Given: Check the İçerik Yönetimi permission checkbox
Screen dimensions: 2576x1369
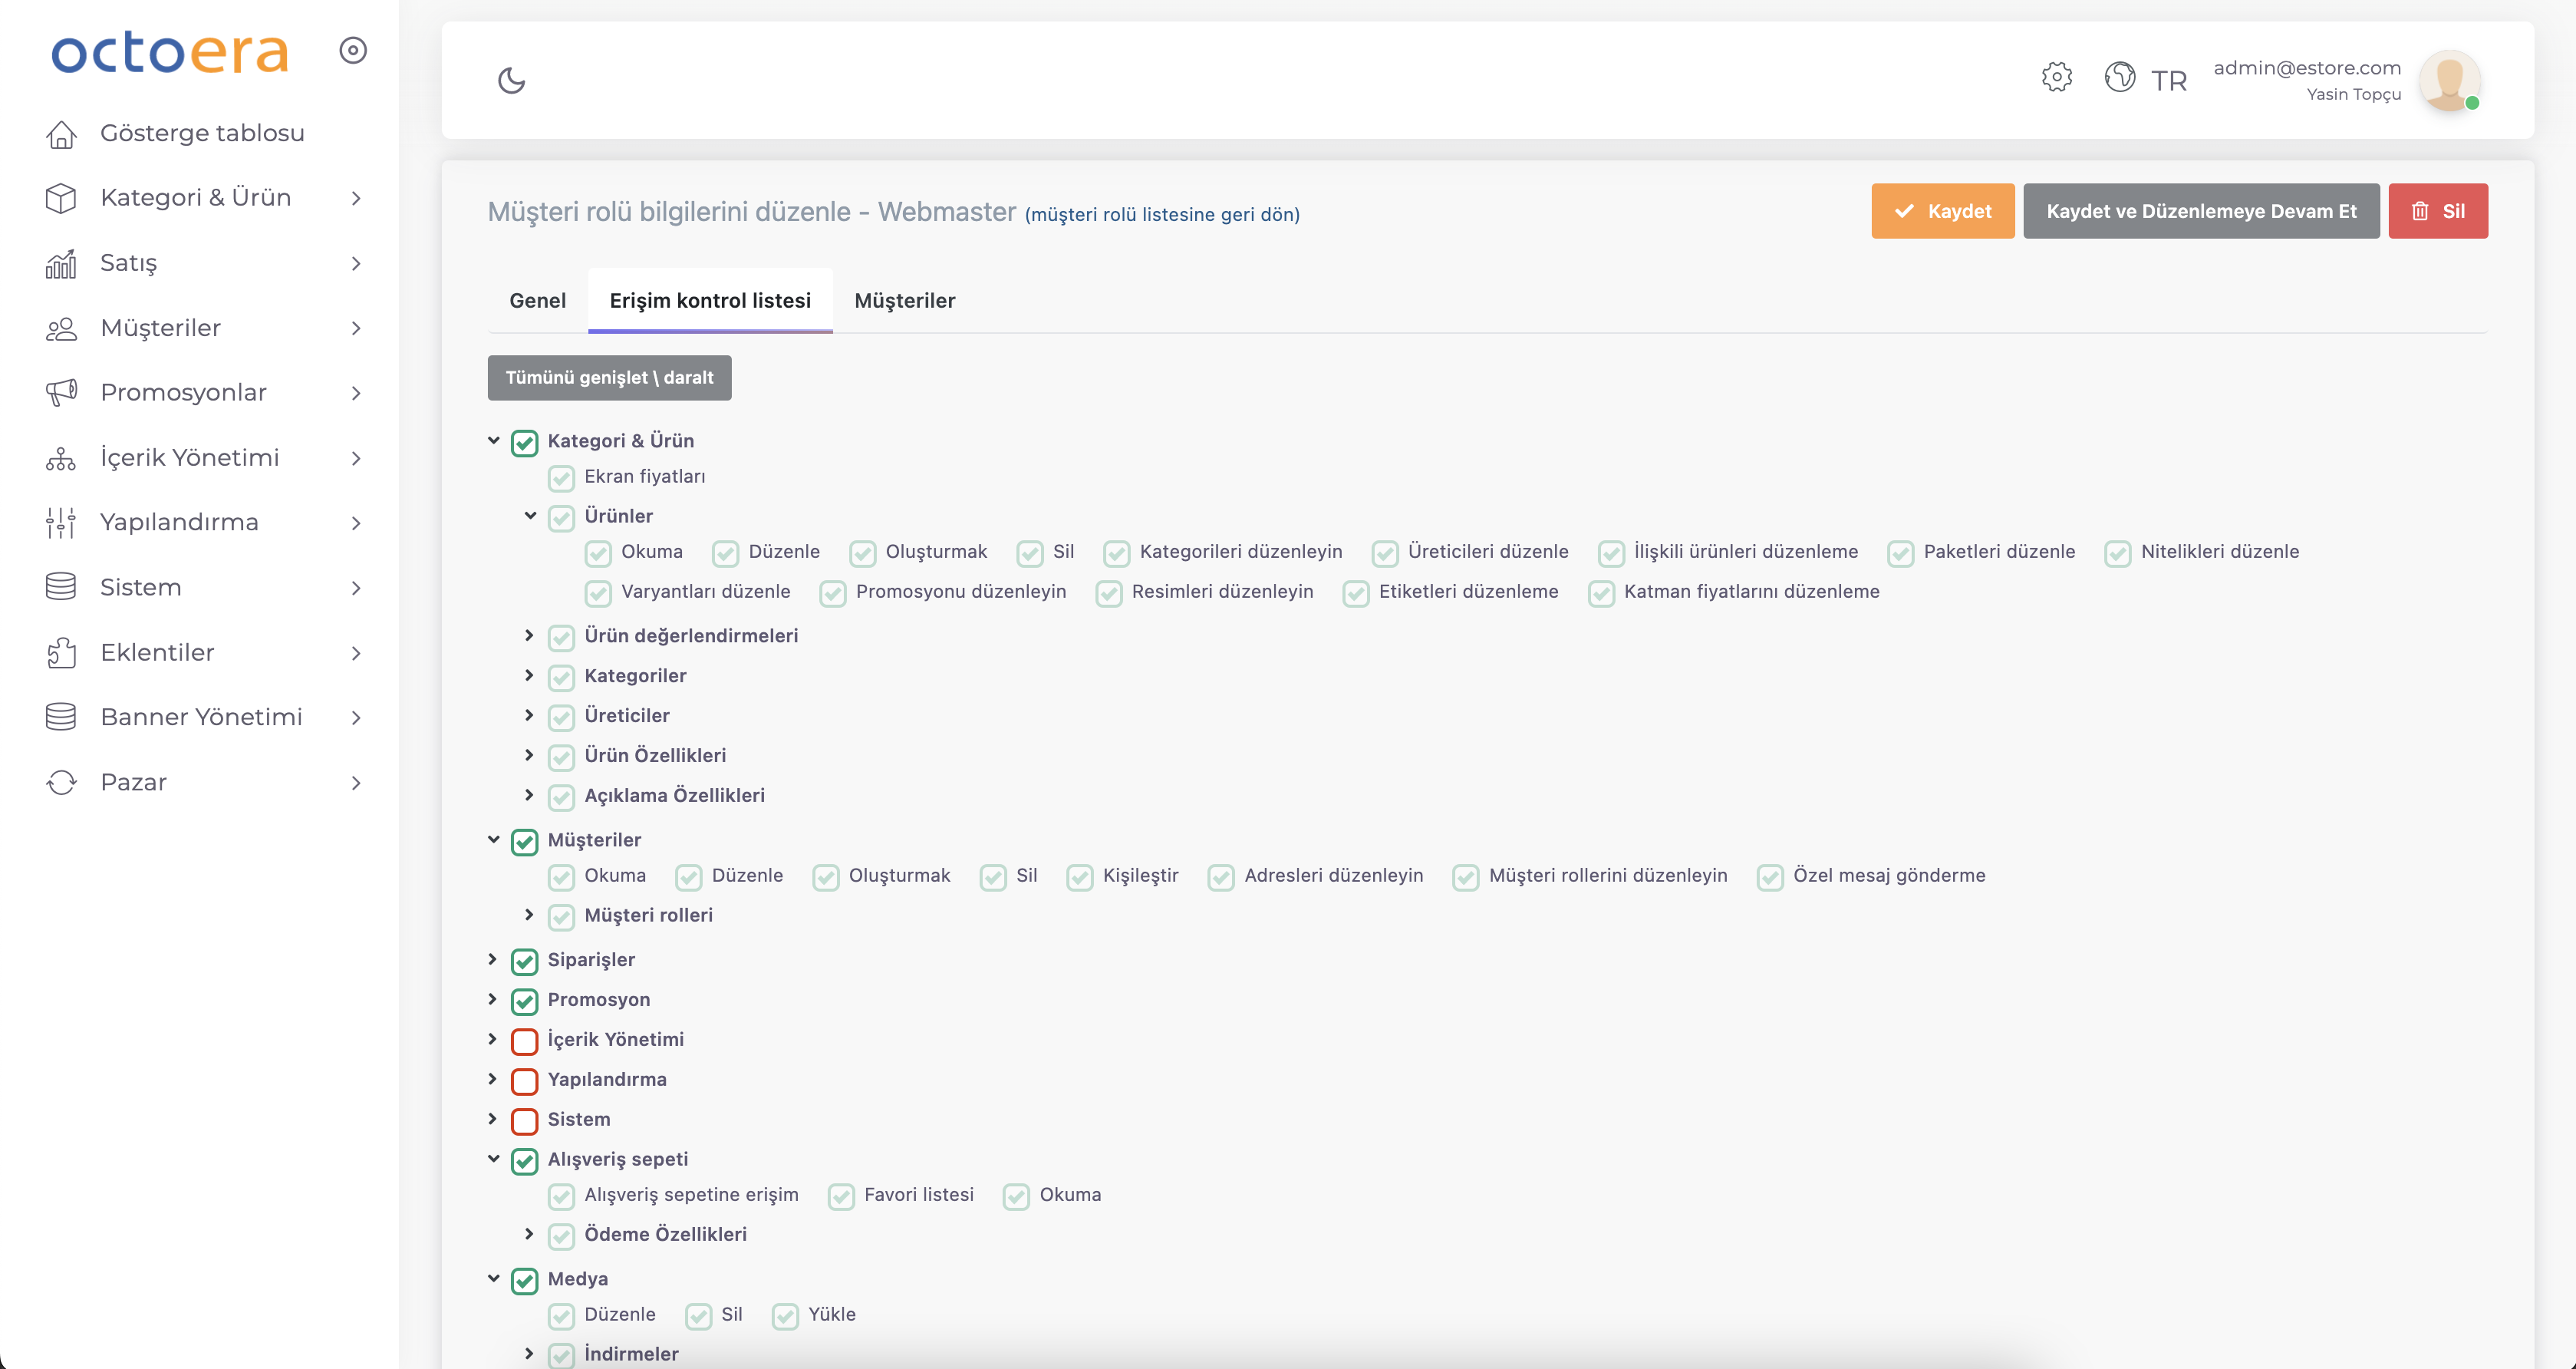Looking at the screenshot, I should tap(524, 1041).
